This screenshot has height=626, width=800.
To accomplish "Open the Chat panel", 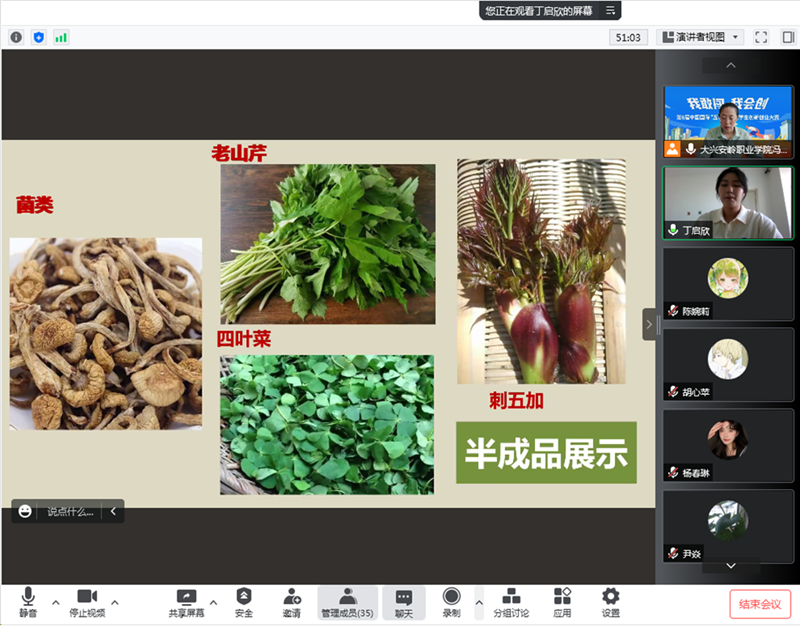I will tap(403, 602).
